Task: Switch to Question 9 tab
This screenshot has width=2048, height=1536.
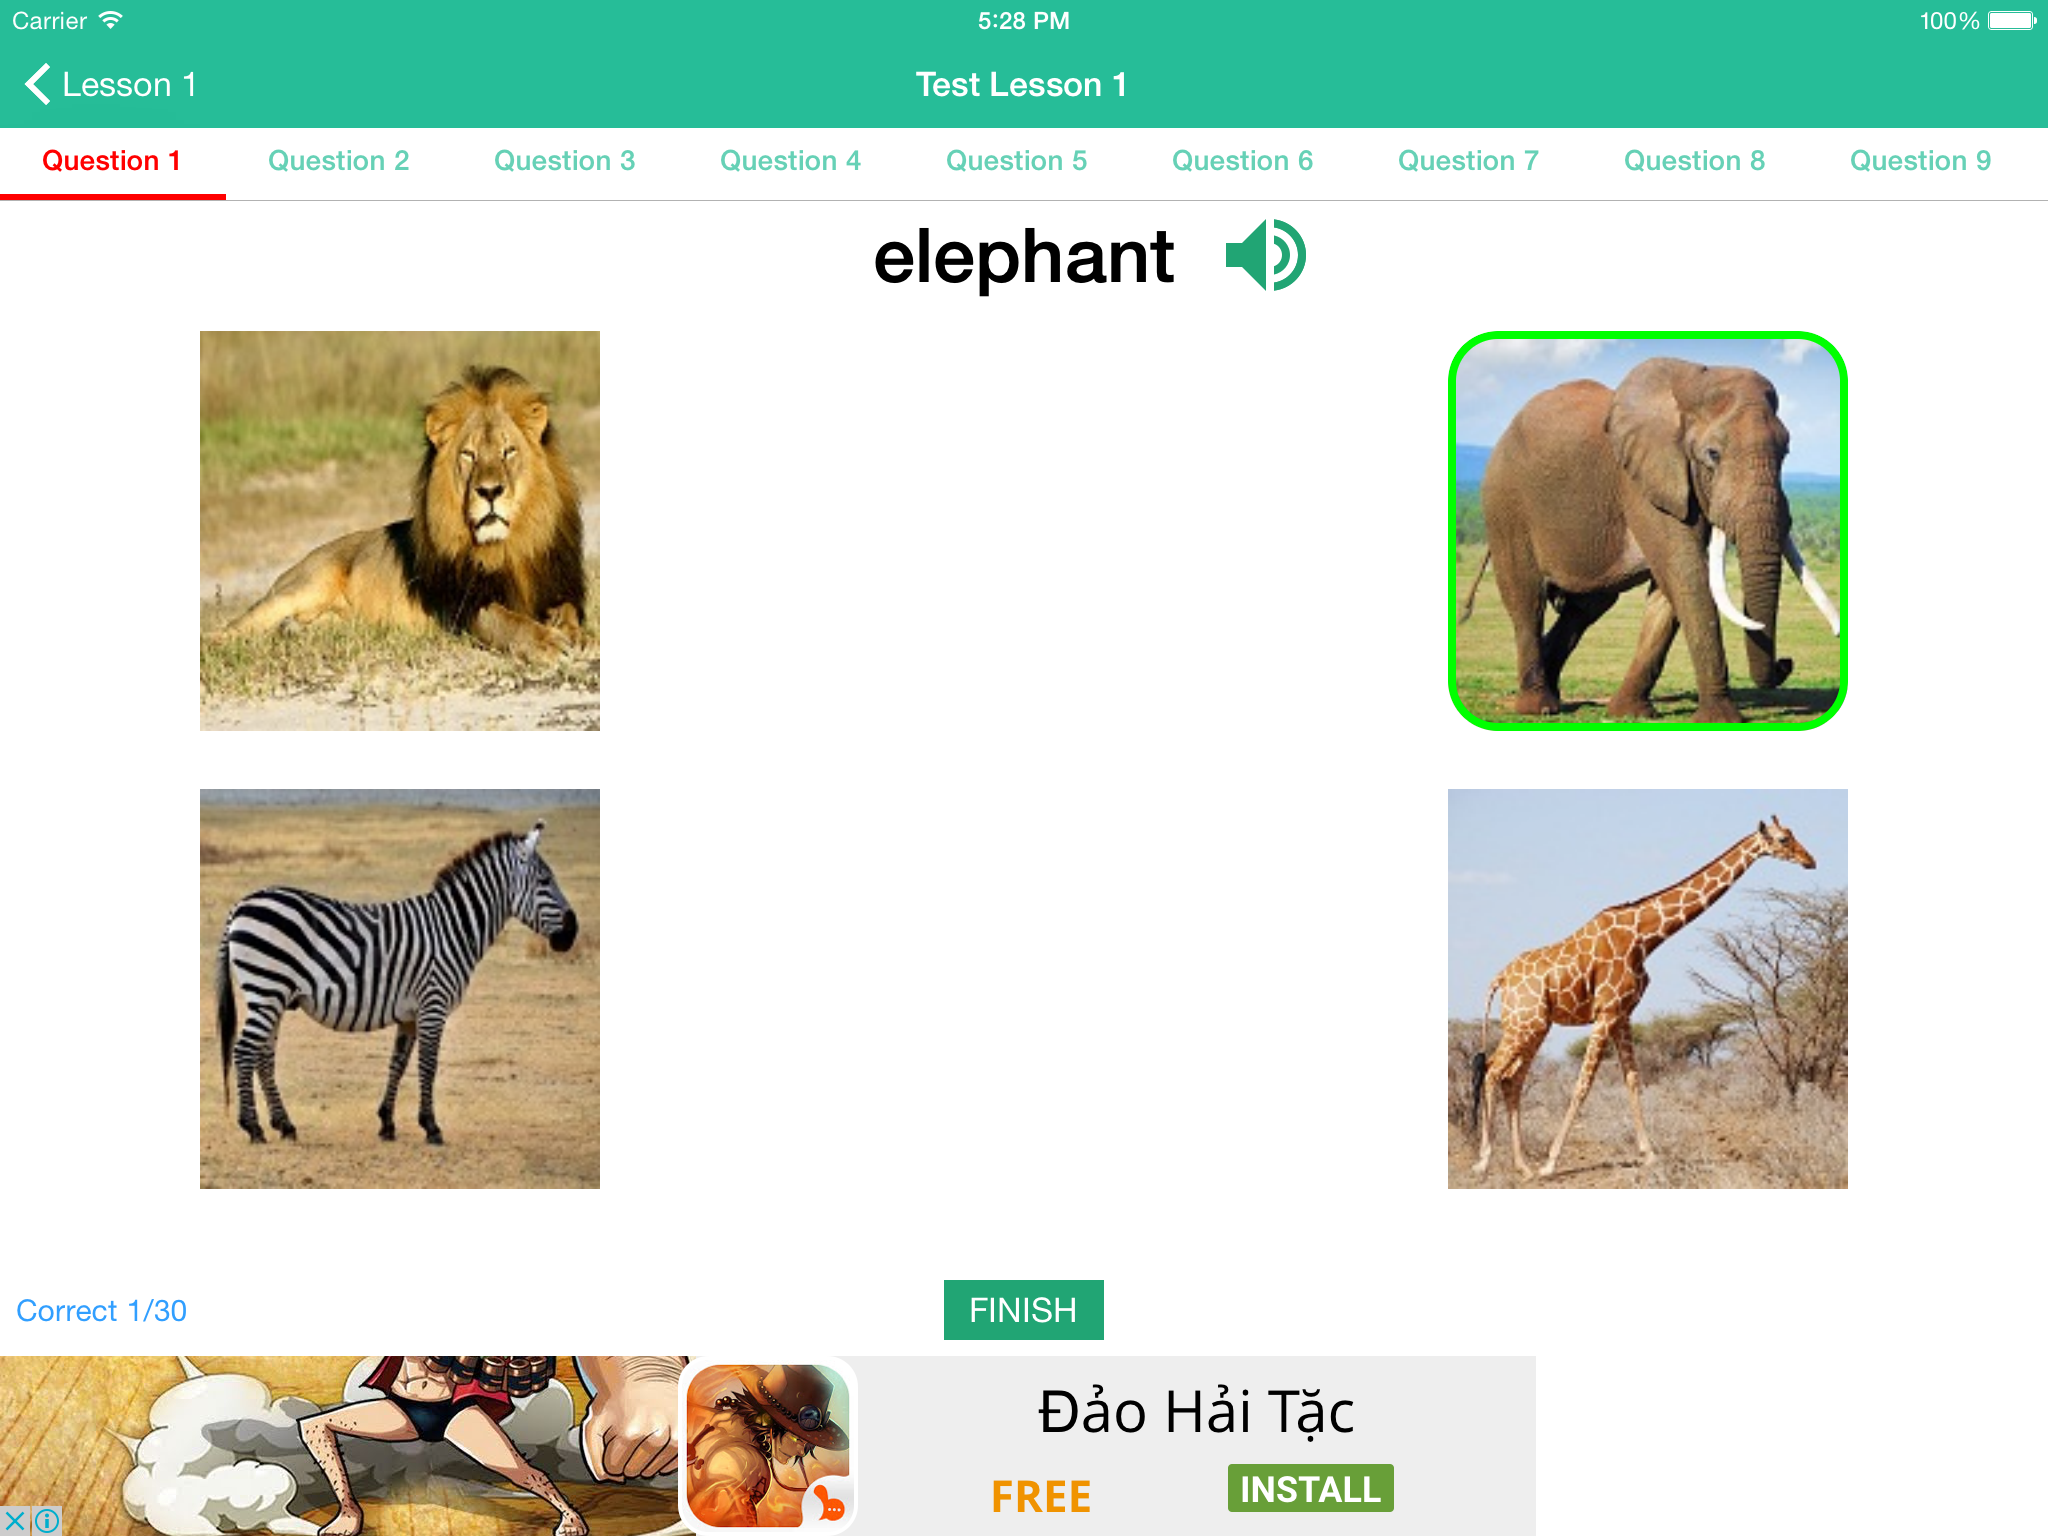Action: 1920,161
